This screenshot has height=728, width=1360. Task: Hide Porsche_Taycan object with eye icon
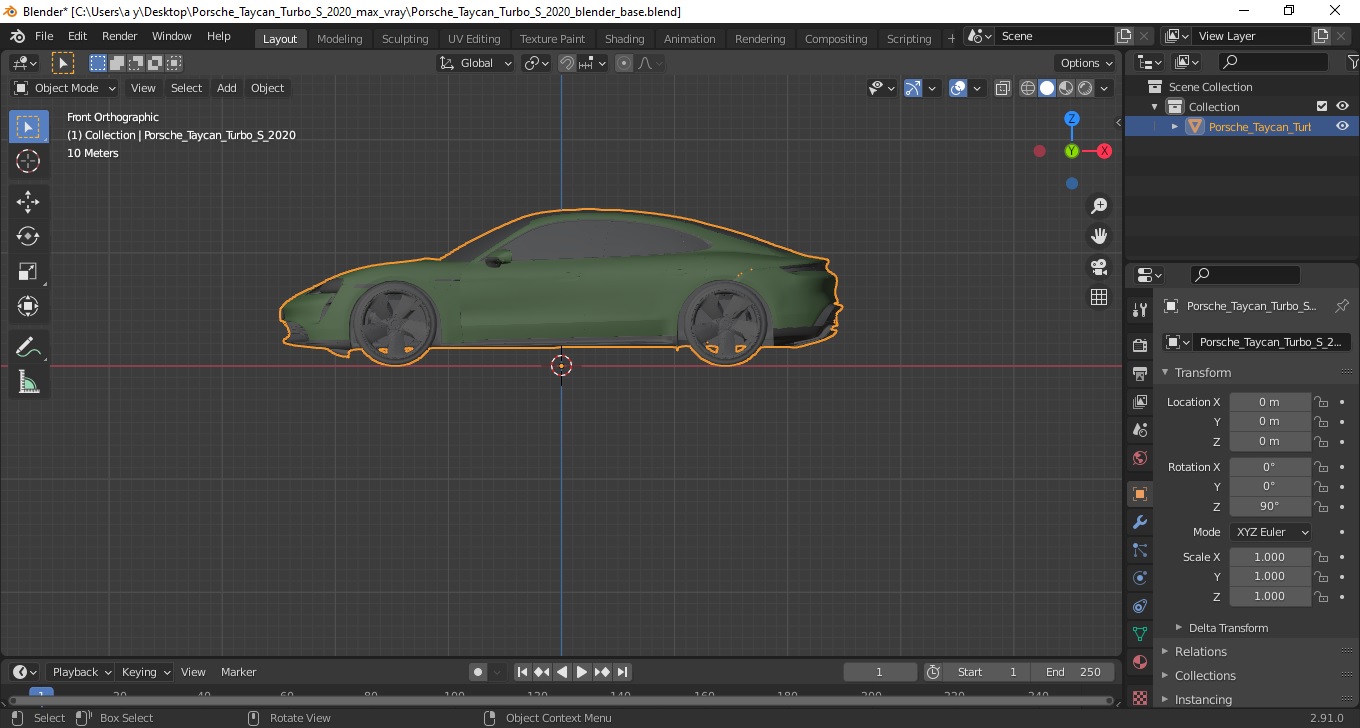tap(1342, 126)
